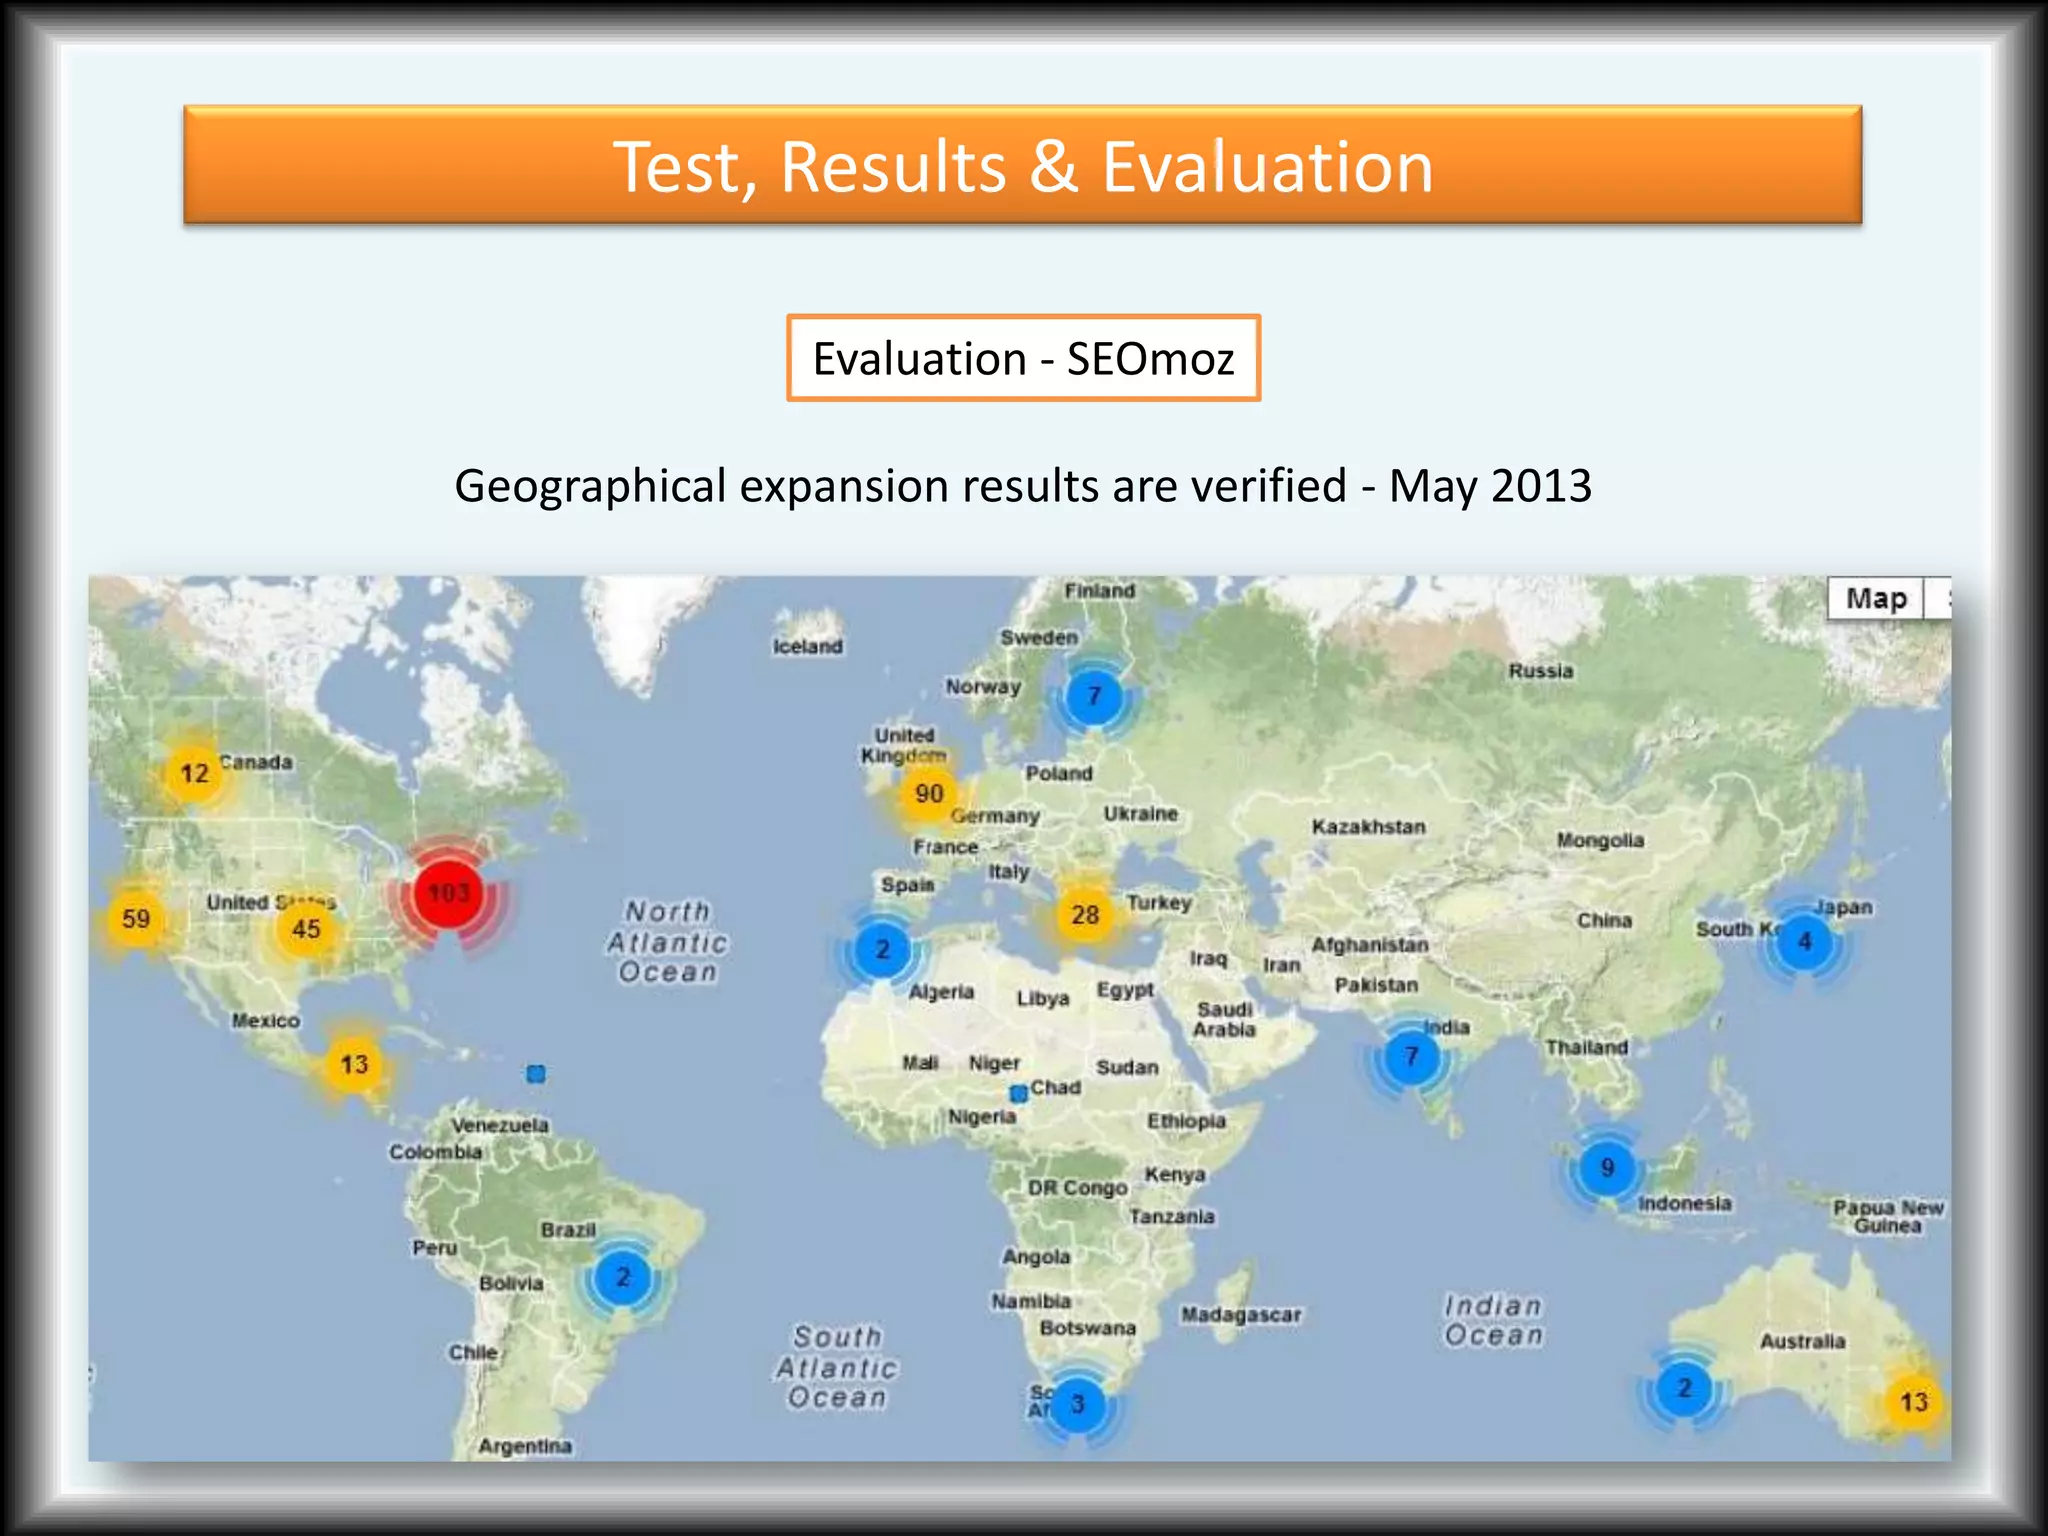Screen dimensions: 2048x1536
Task: Open the blue 2 cluster west of Australia
Action: click(x=1684, y=1387)
